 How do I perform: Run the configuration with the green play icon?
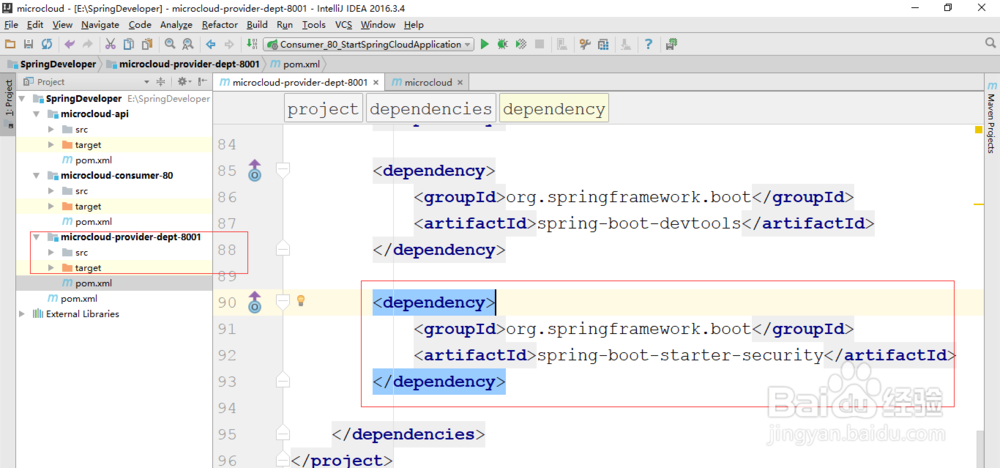(x=485, y=44)
